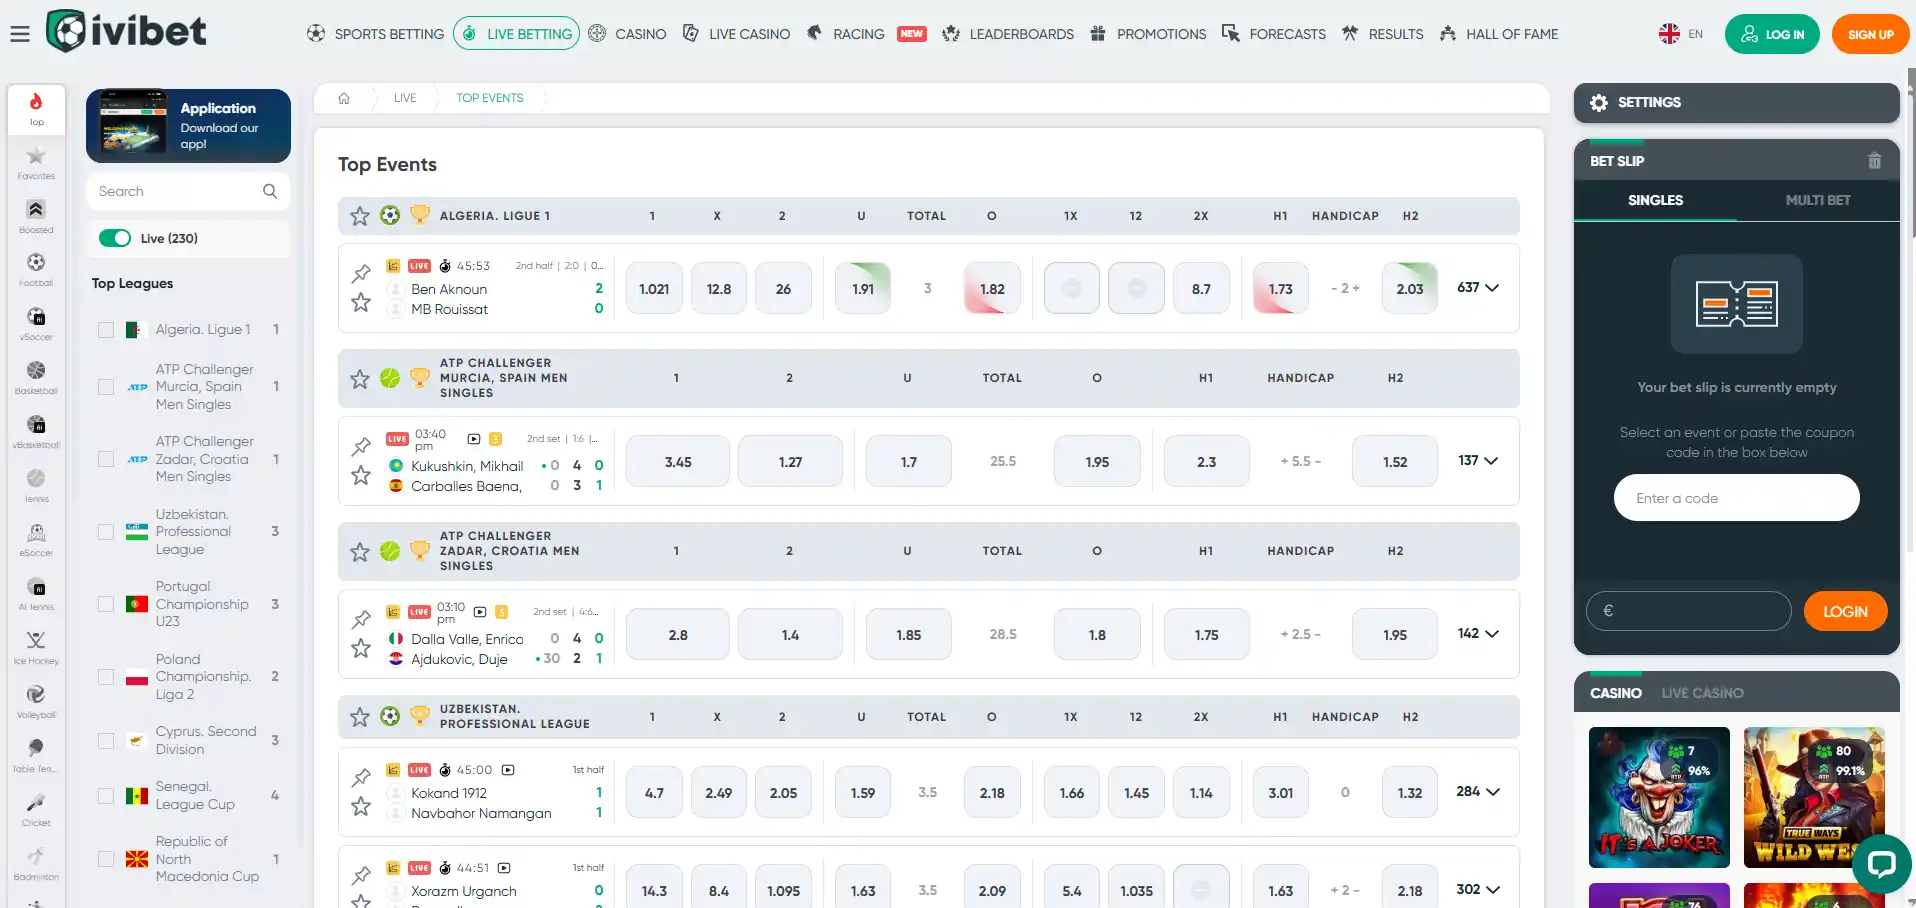Image resolution: width=1916 pixels, height=908 pixels.
Task: Click the Enter a code field
Action: pos(1736,498)
